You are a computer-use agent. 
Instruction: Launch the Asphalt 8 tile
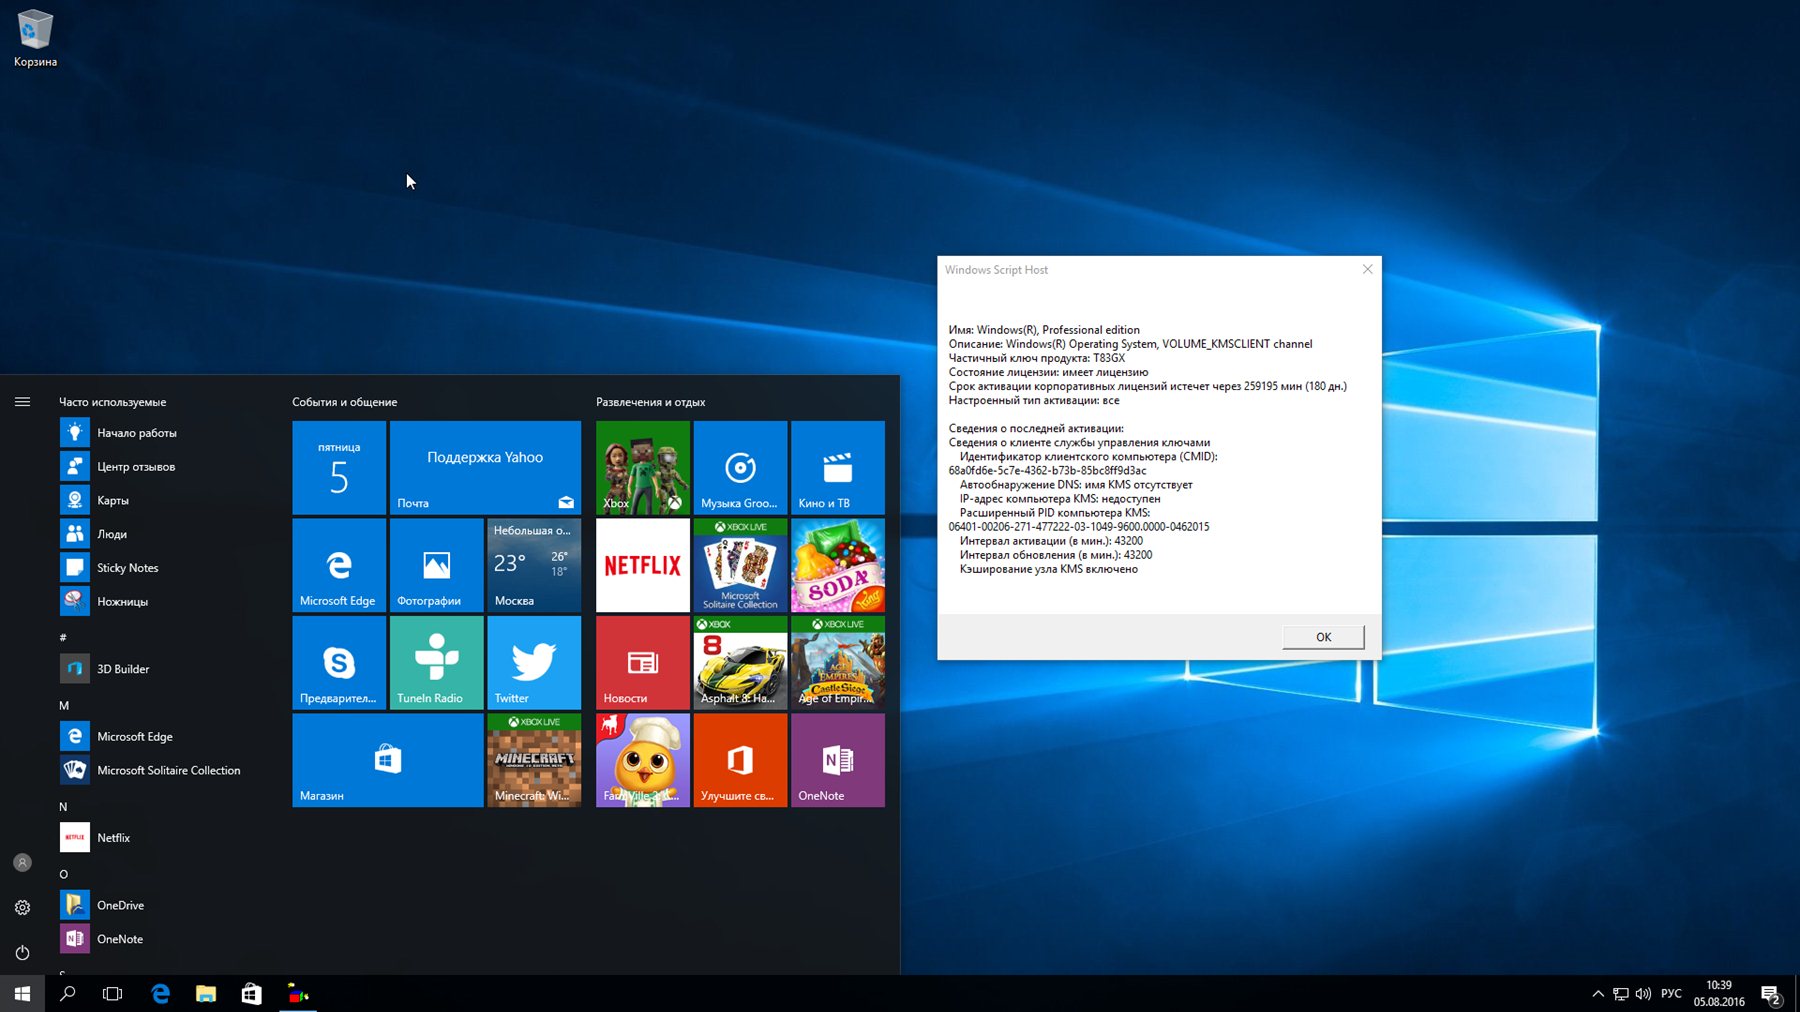click(740, 662)
